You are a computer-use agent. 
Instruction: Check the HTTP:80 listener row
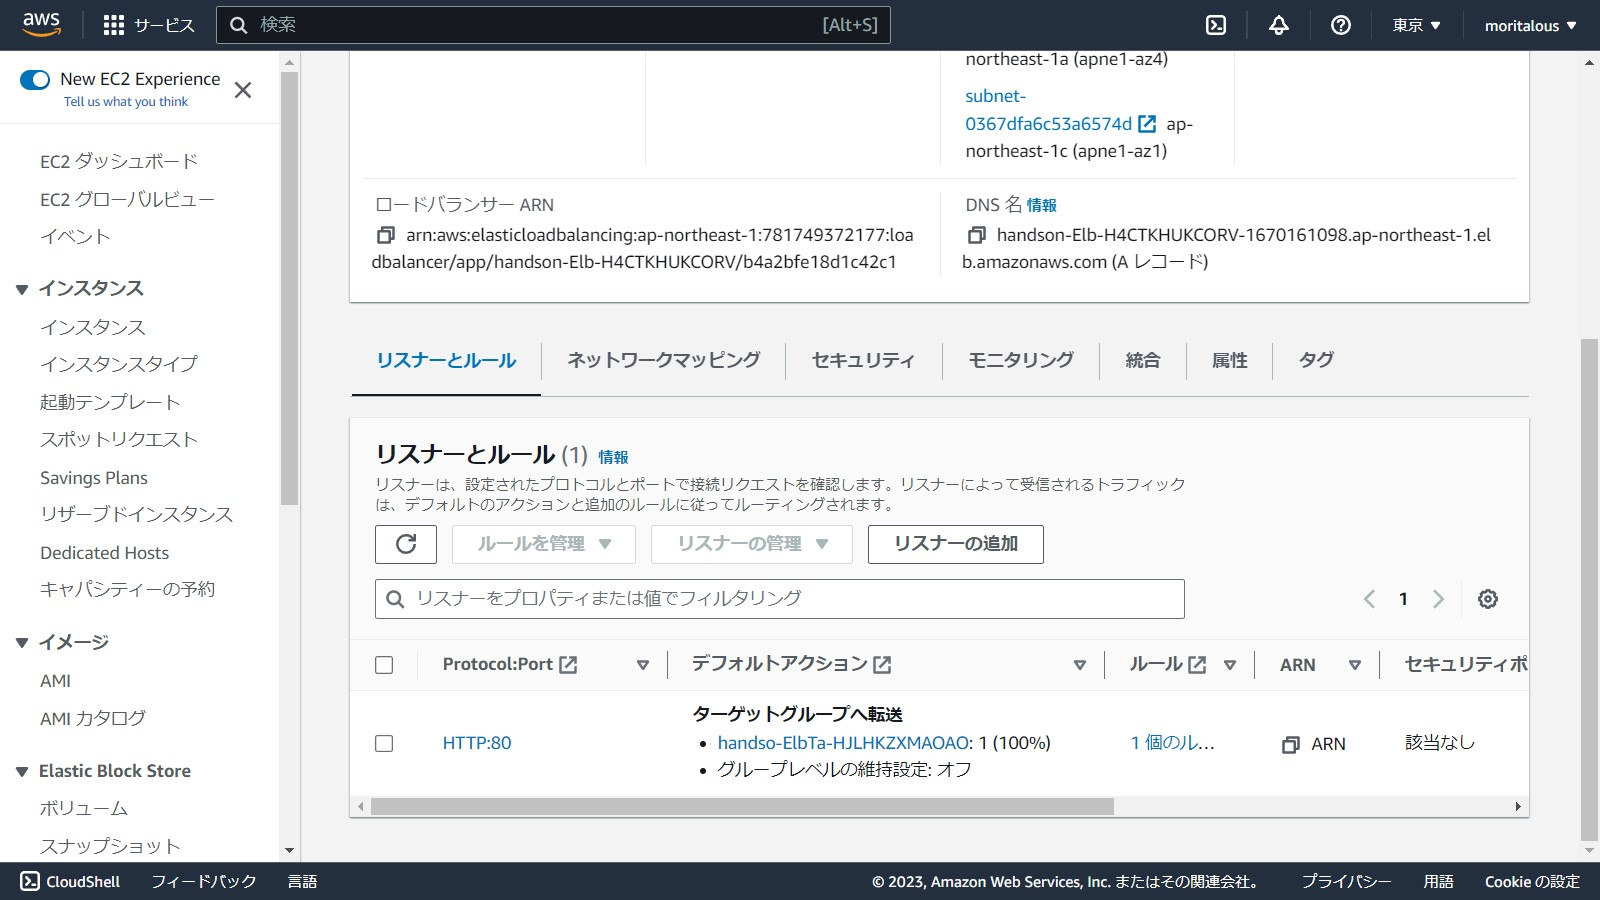[384, 743]
